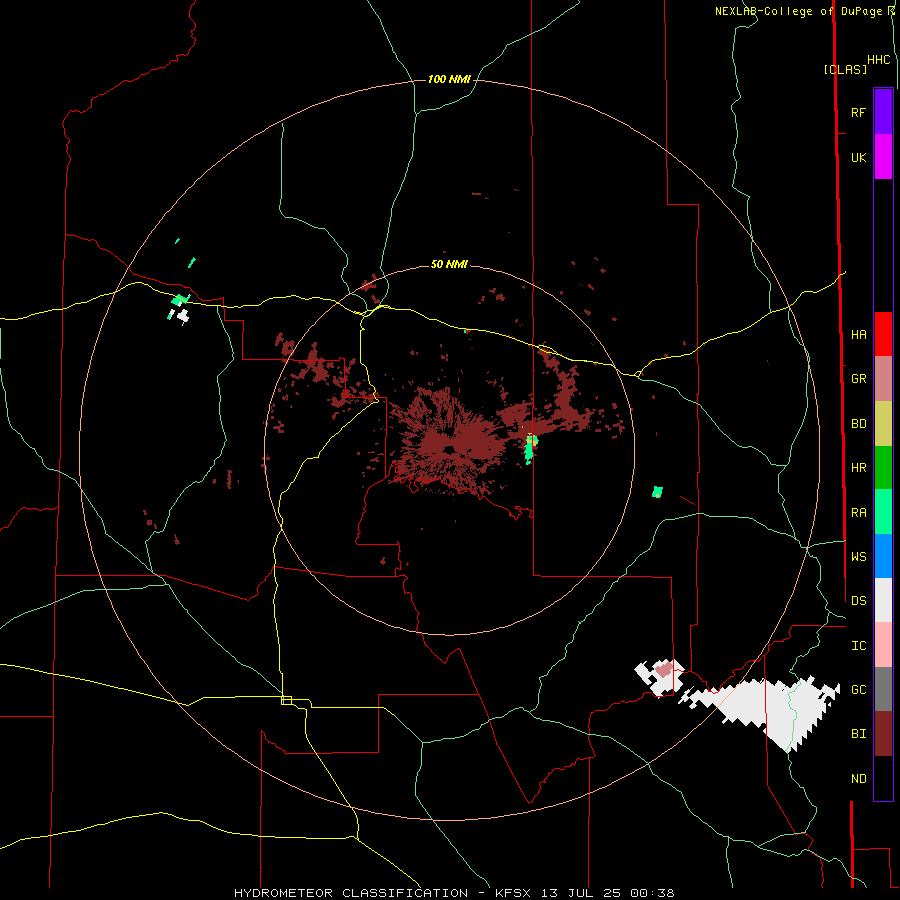Click the "WS" legend label
This screenshot has height=900, width=900.
[858, 557]
